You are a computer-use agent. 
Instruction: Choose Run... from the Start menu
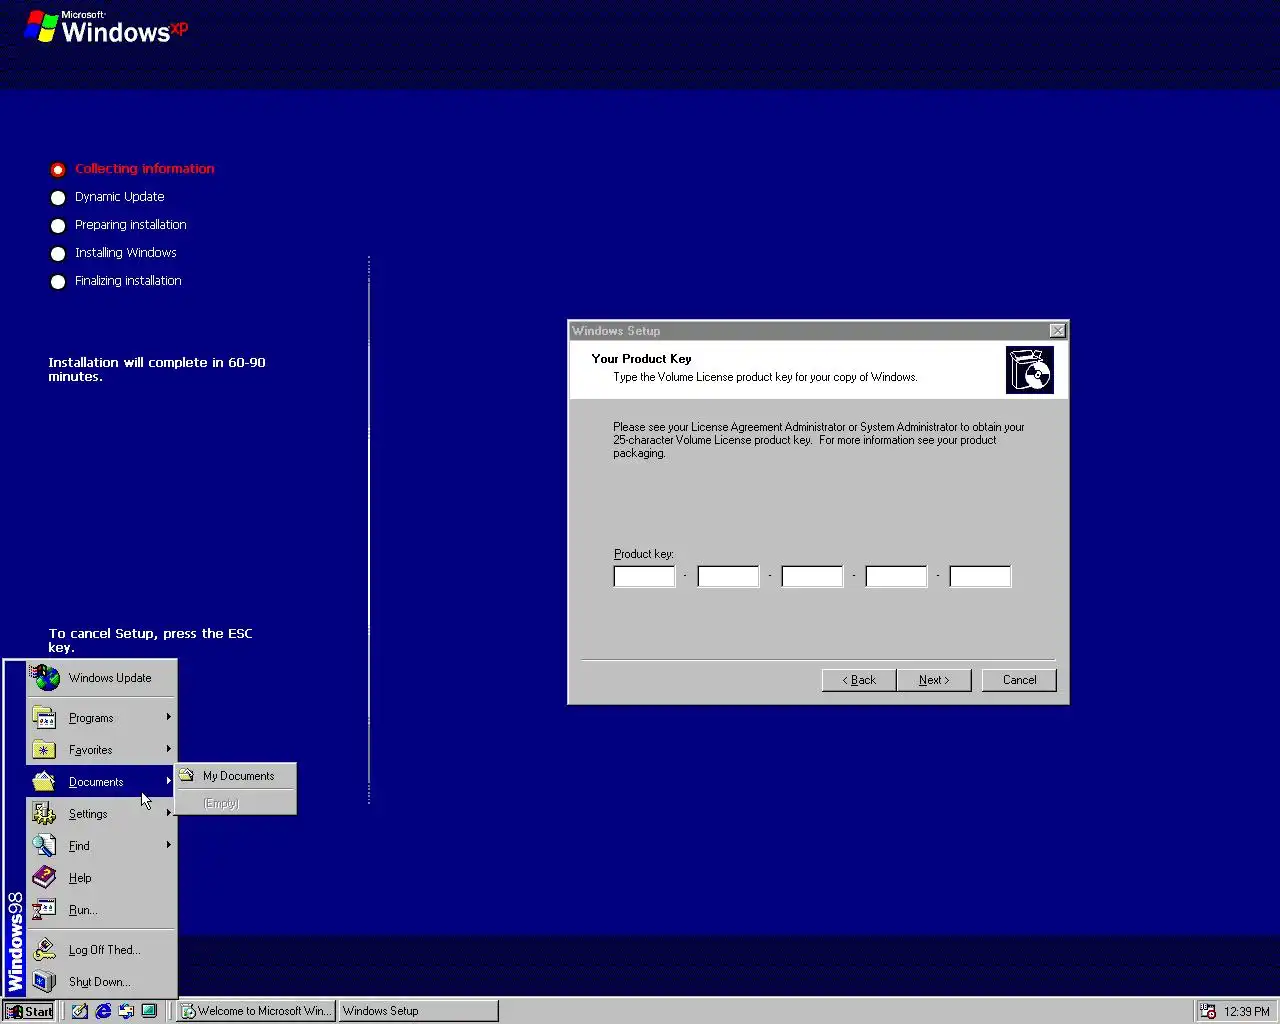pyautogui.click(x=101, y=910)
